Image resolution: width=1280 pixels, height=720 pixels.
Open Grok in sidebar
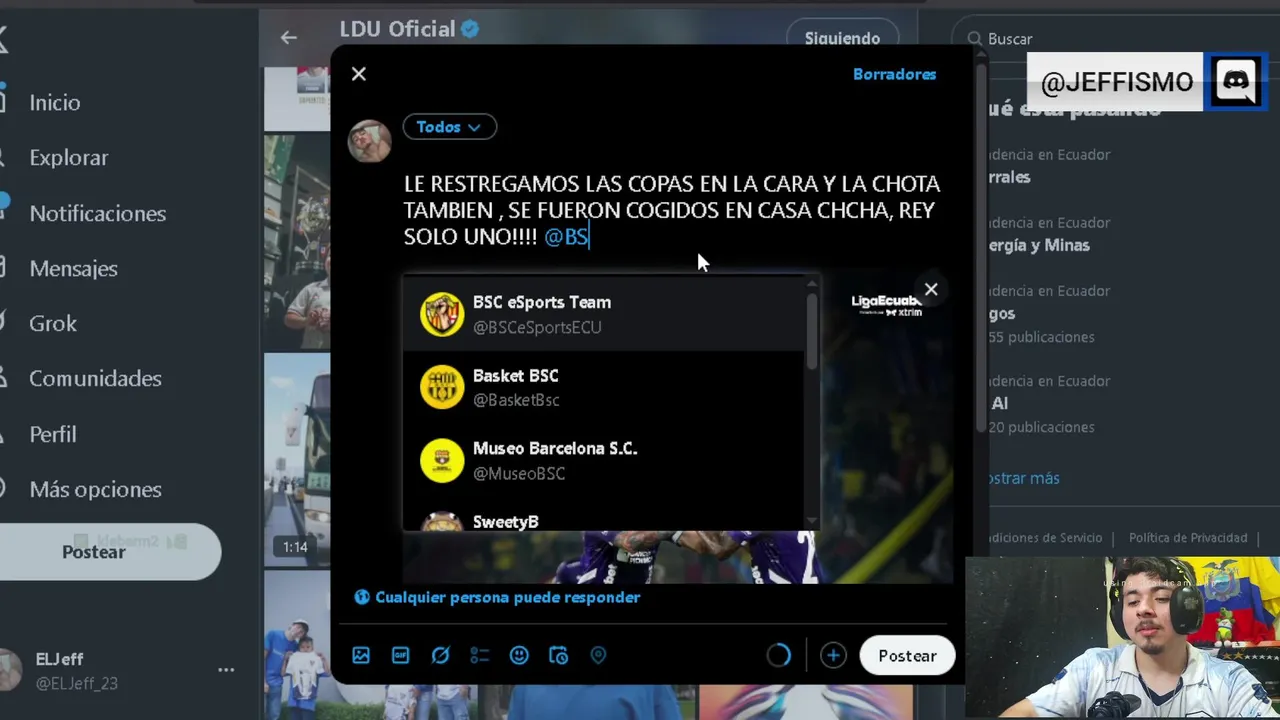pos(53,323)
